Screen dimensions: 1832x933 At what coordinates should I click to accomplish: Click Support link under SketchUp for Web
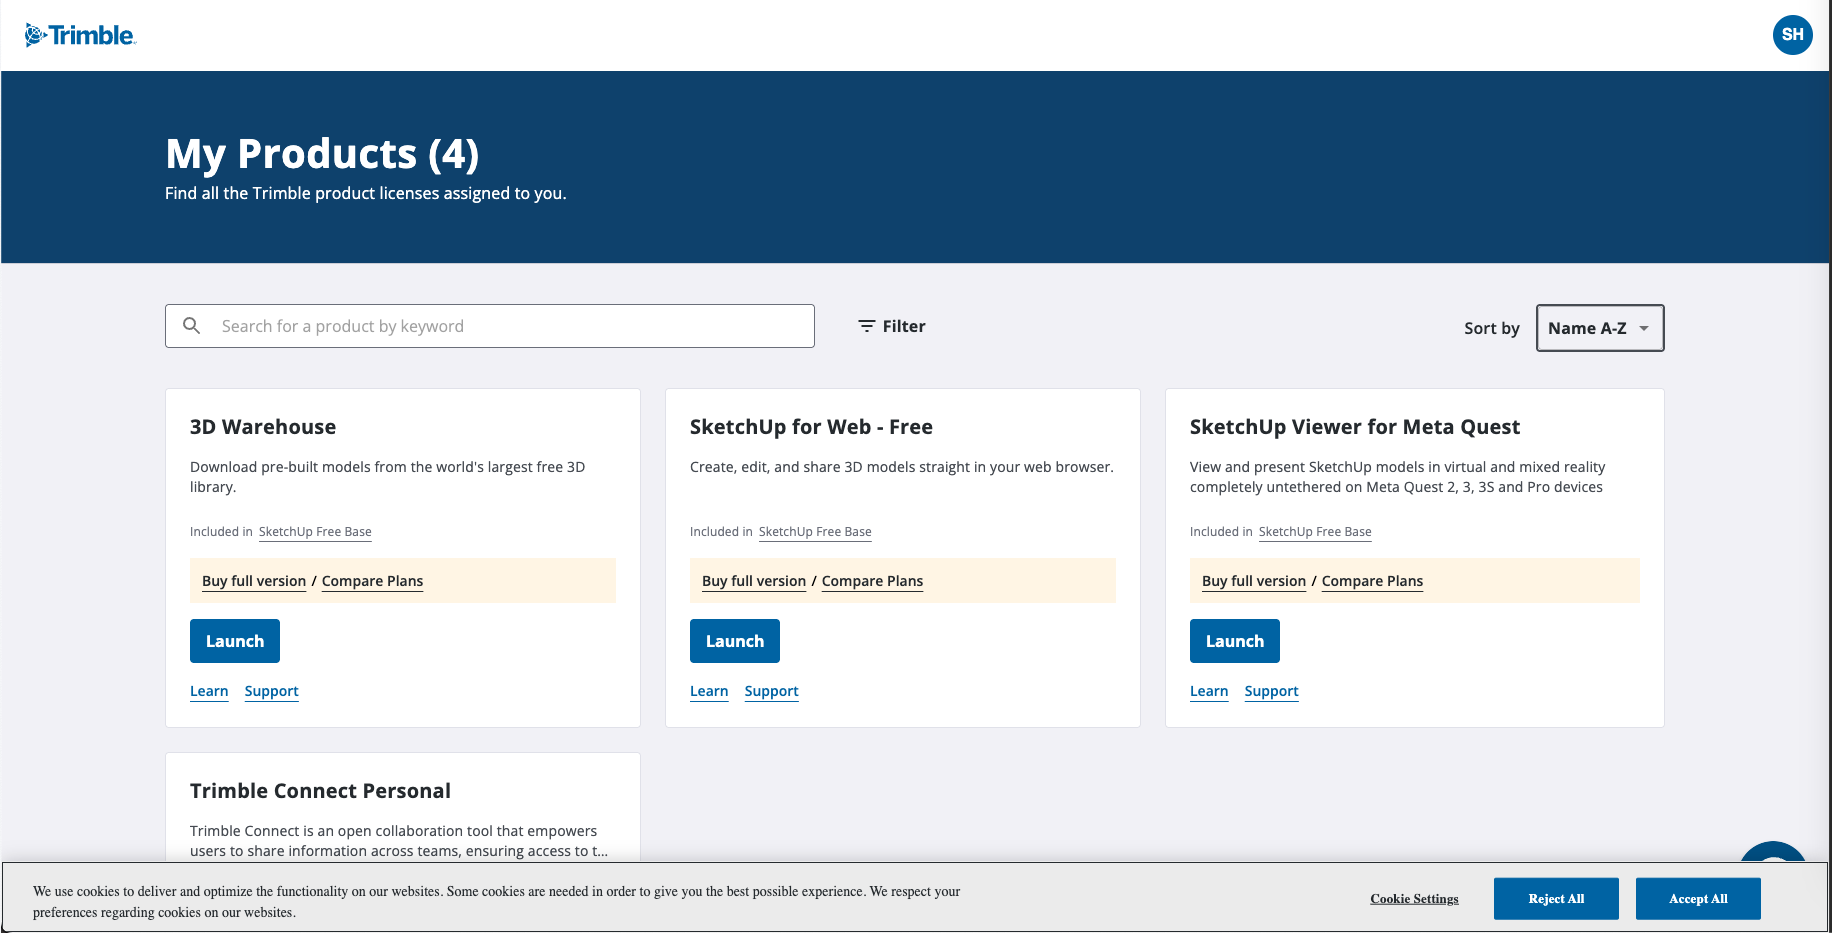771,691
